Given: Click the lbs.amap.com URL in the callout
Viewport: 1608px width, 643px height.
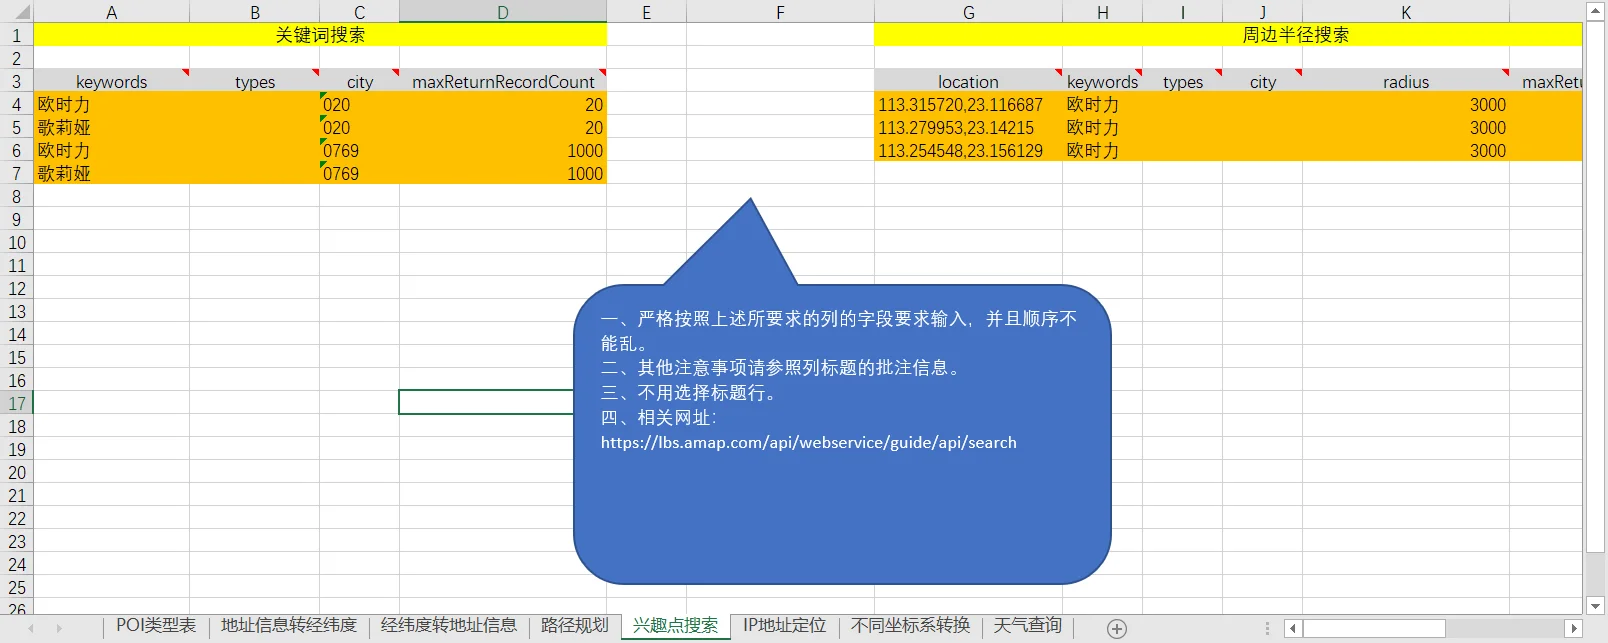Looking at the screenshot, I should (x=809, y=442).
